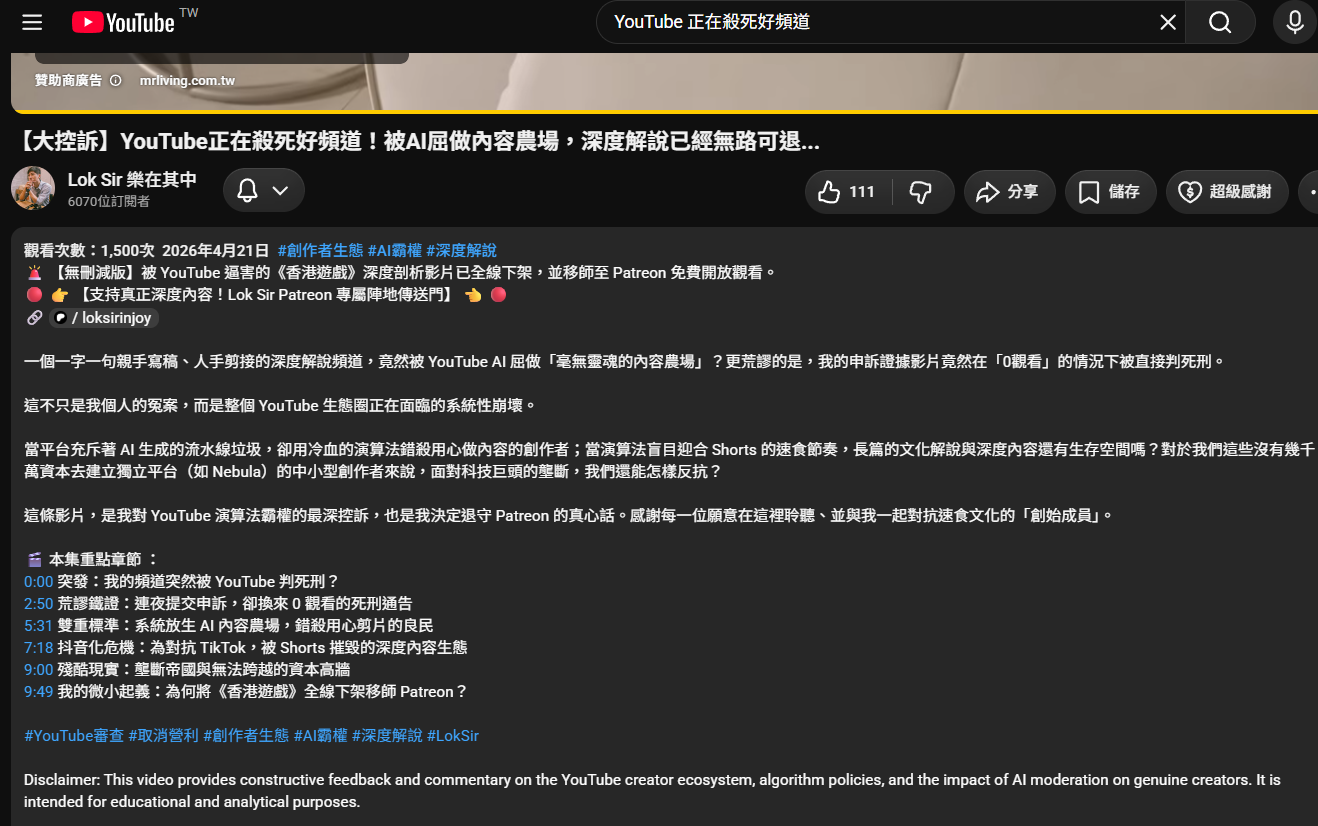Click chapter title starting '荒謬鐵證'

click(x=235, y=603)
